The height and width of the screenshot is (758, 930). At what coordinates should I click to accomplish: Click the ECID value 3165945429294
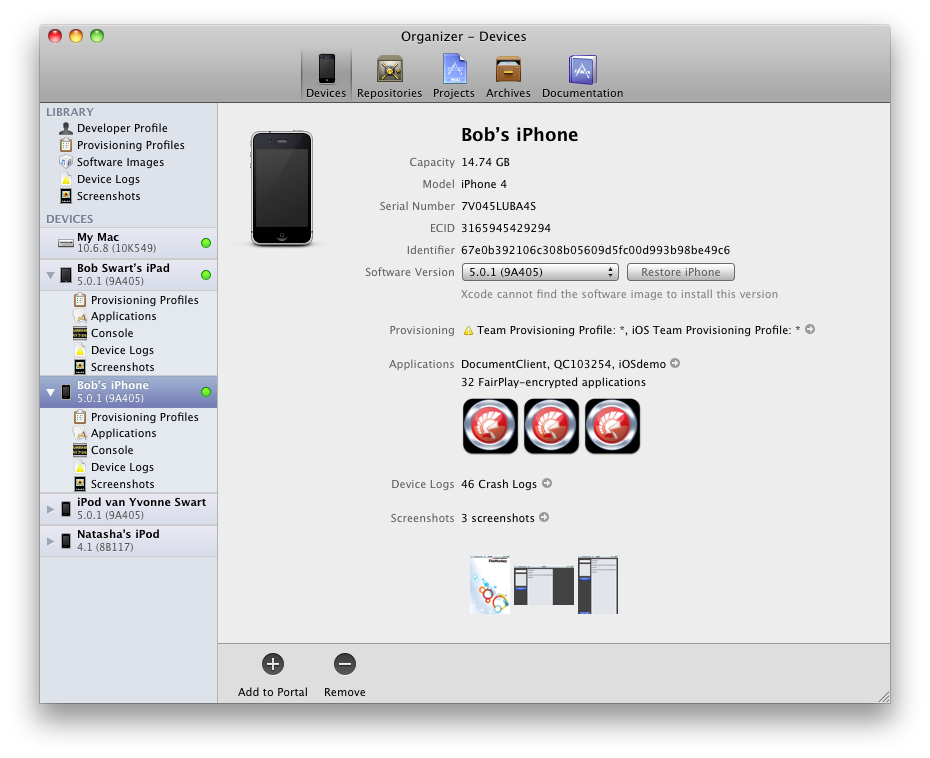506,228
